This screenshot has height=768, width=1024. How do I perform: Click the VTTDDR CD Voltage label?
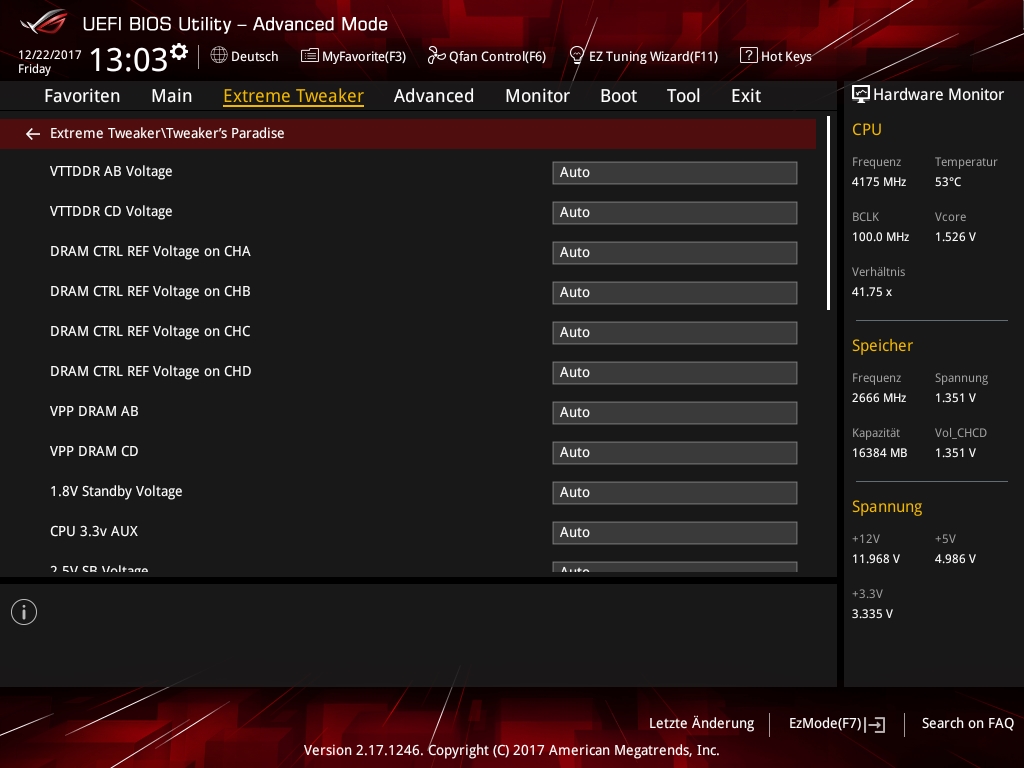pos(111,212)
